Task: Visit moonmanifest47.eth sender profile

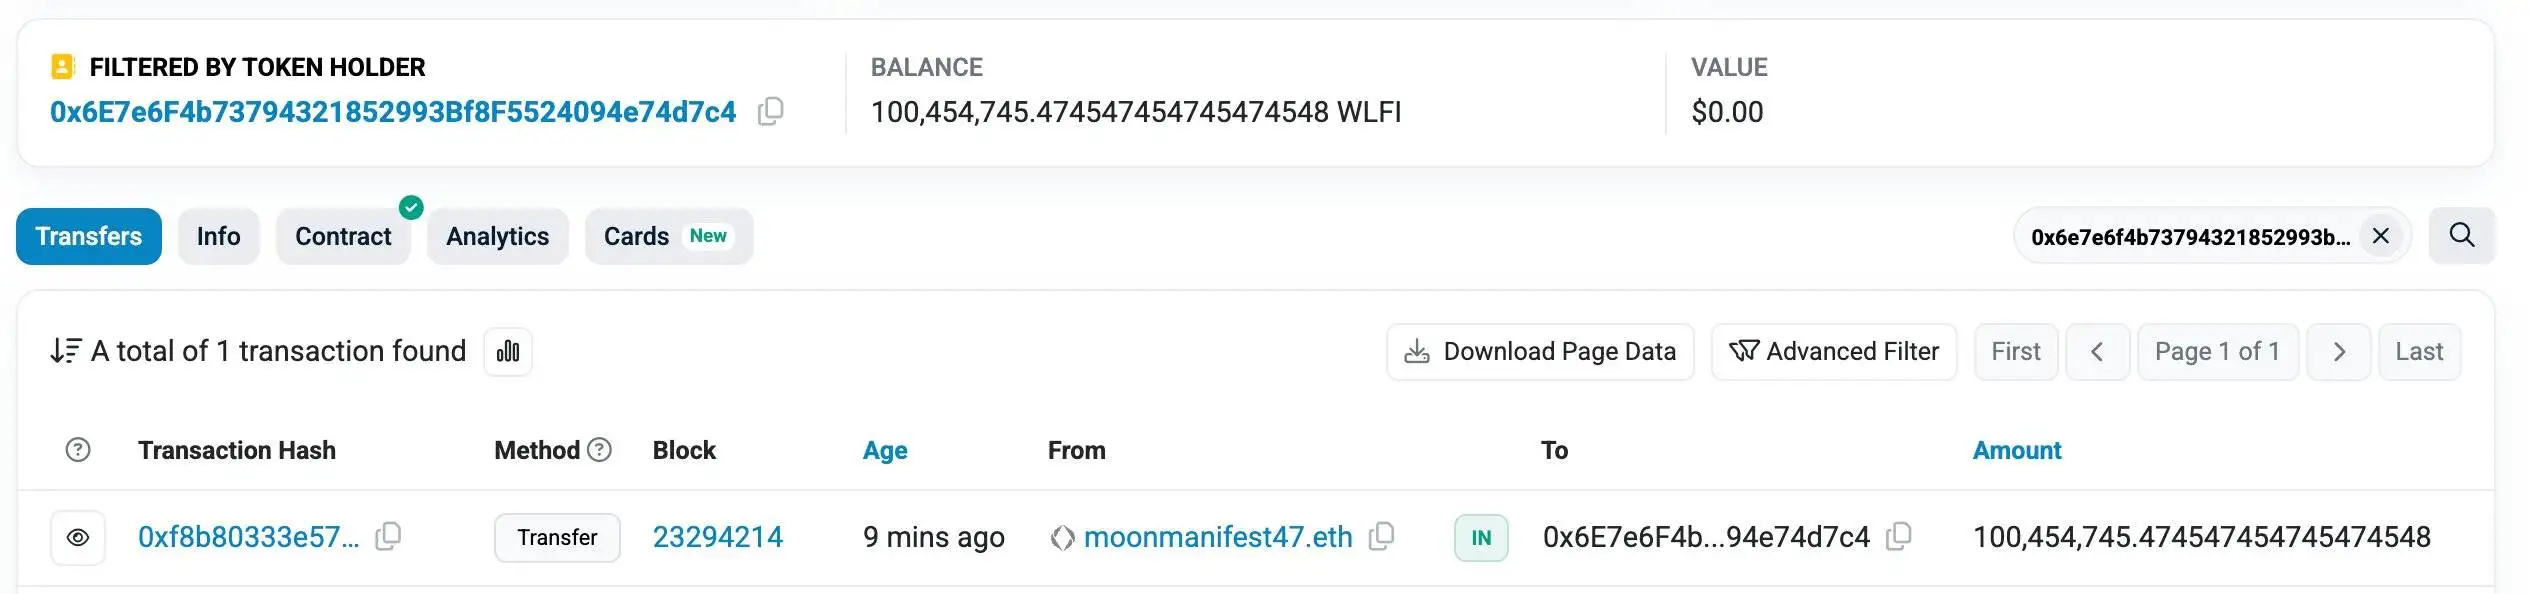Action: click(x=1219, y=537)
